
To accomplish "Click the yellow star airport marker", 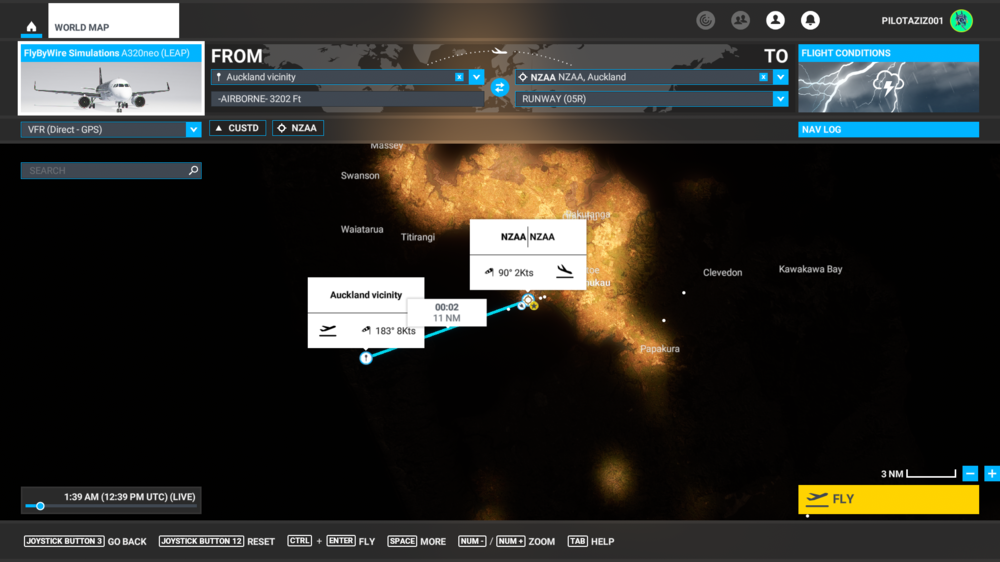I will pos(534,306).
